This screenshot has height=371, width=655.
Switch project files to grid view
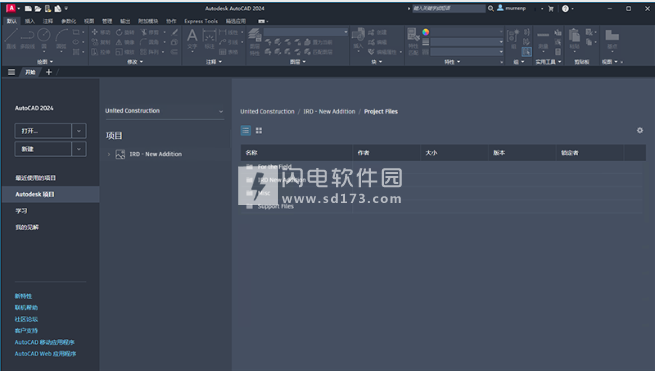259,131
